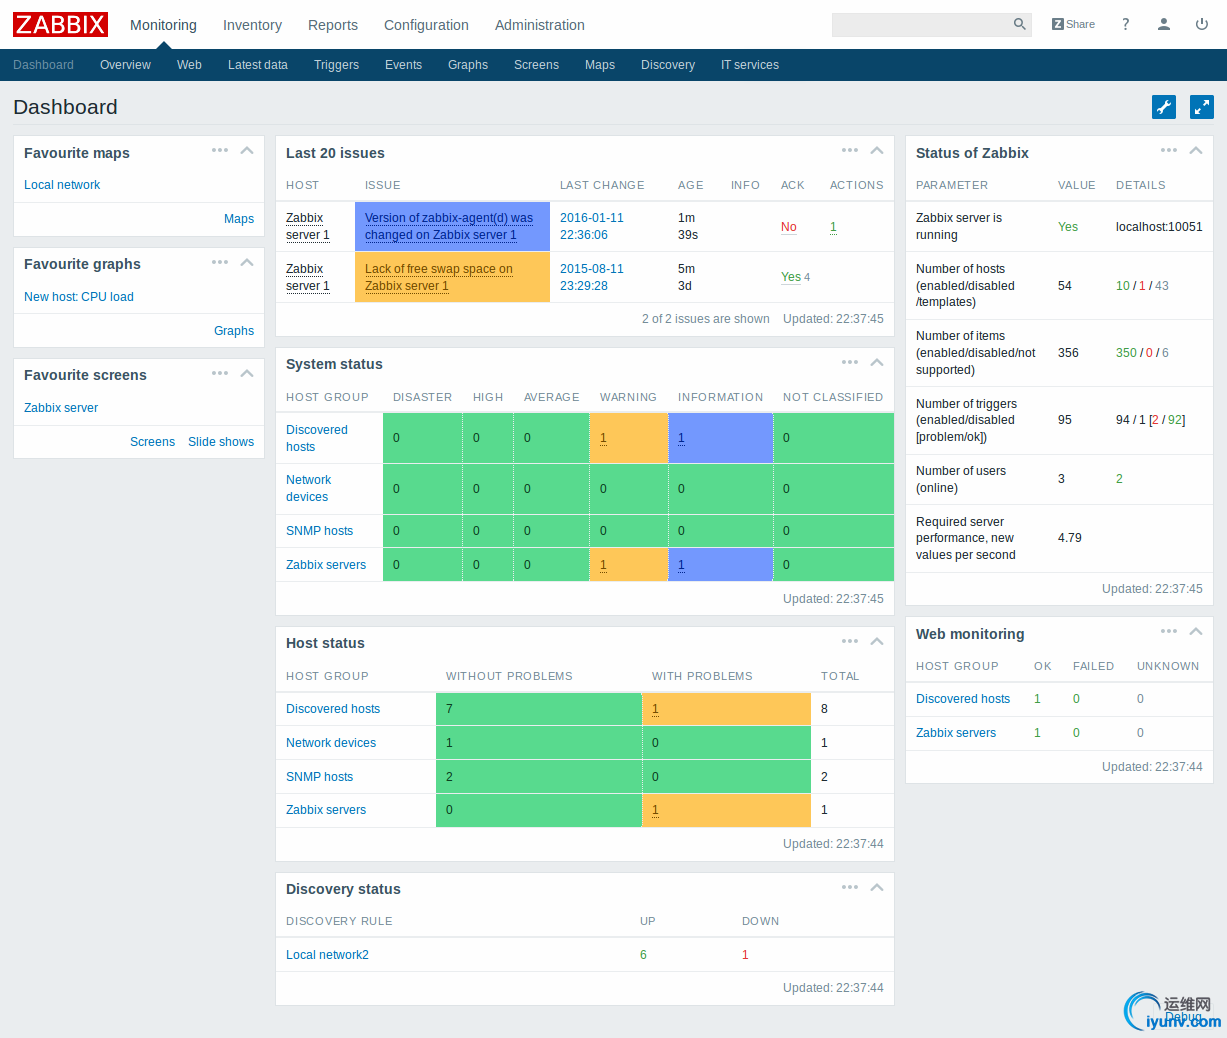
Task: Open Discovery status widget menu dots
Action: tap(850, 887)
